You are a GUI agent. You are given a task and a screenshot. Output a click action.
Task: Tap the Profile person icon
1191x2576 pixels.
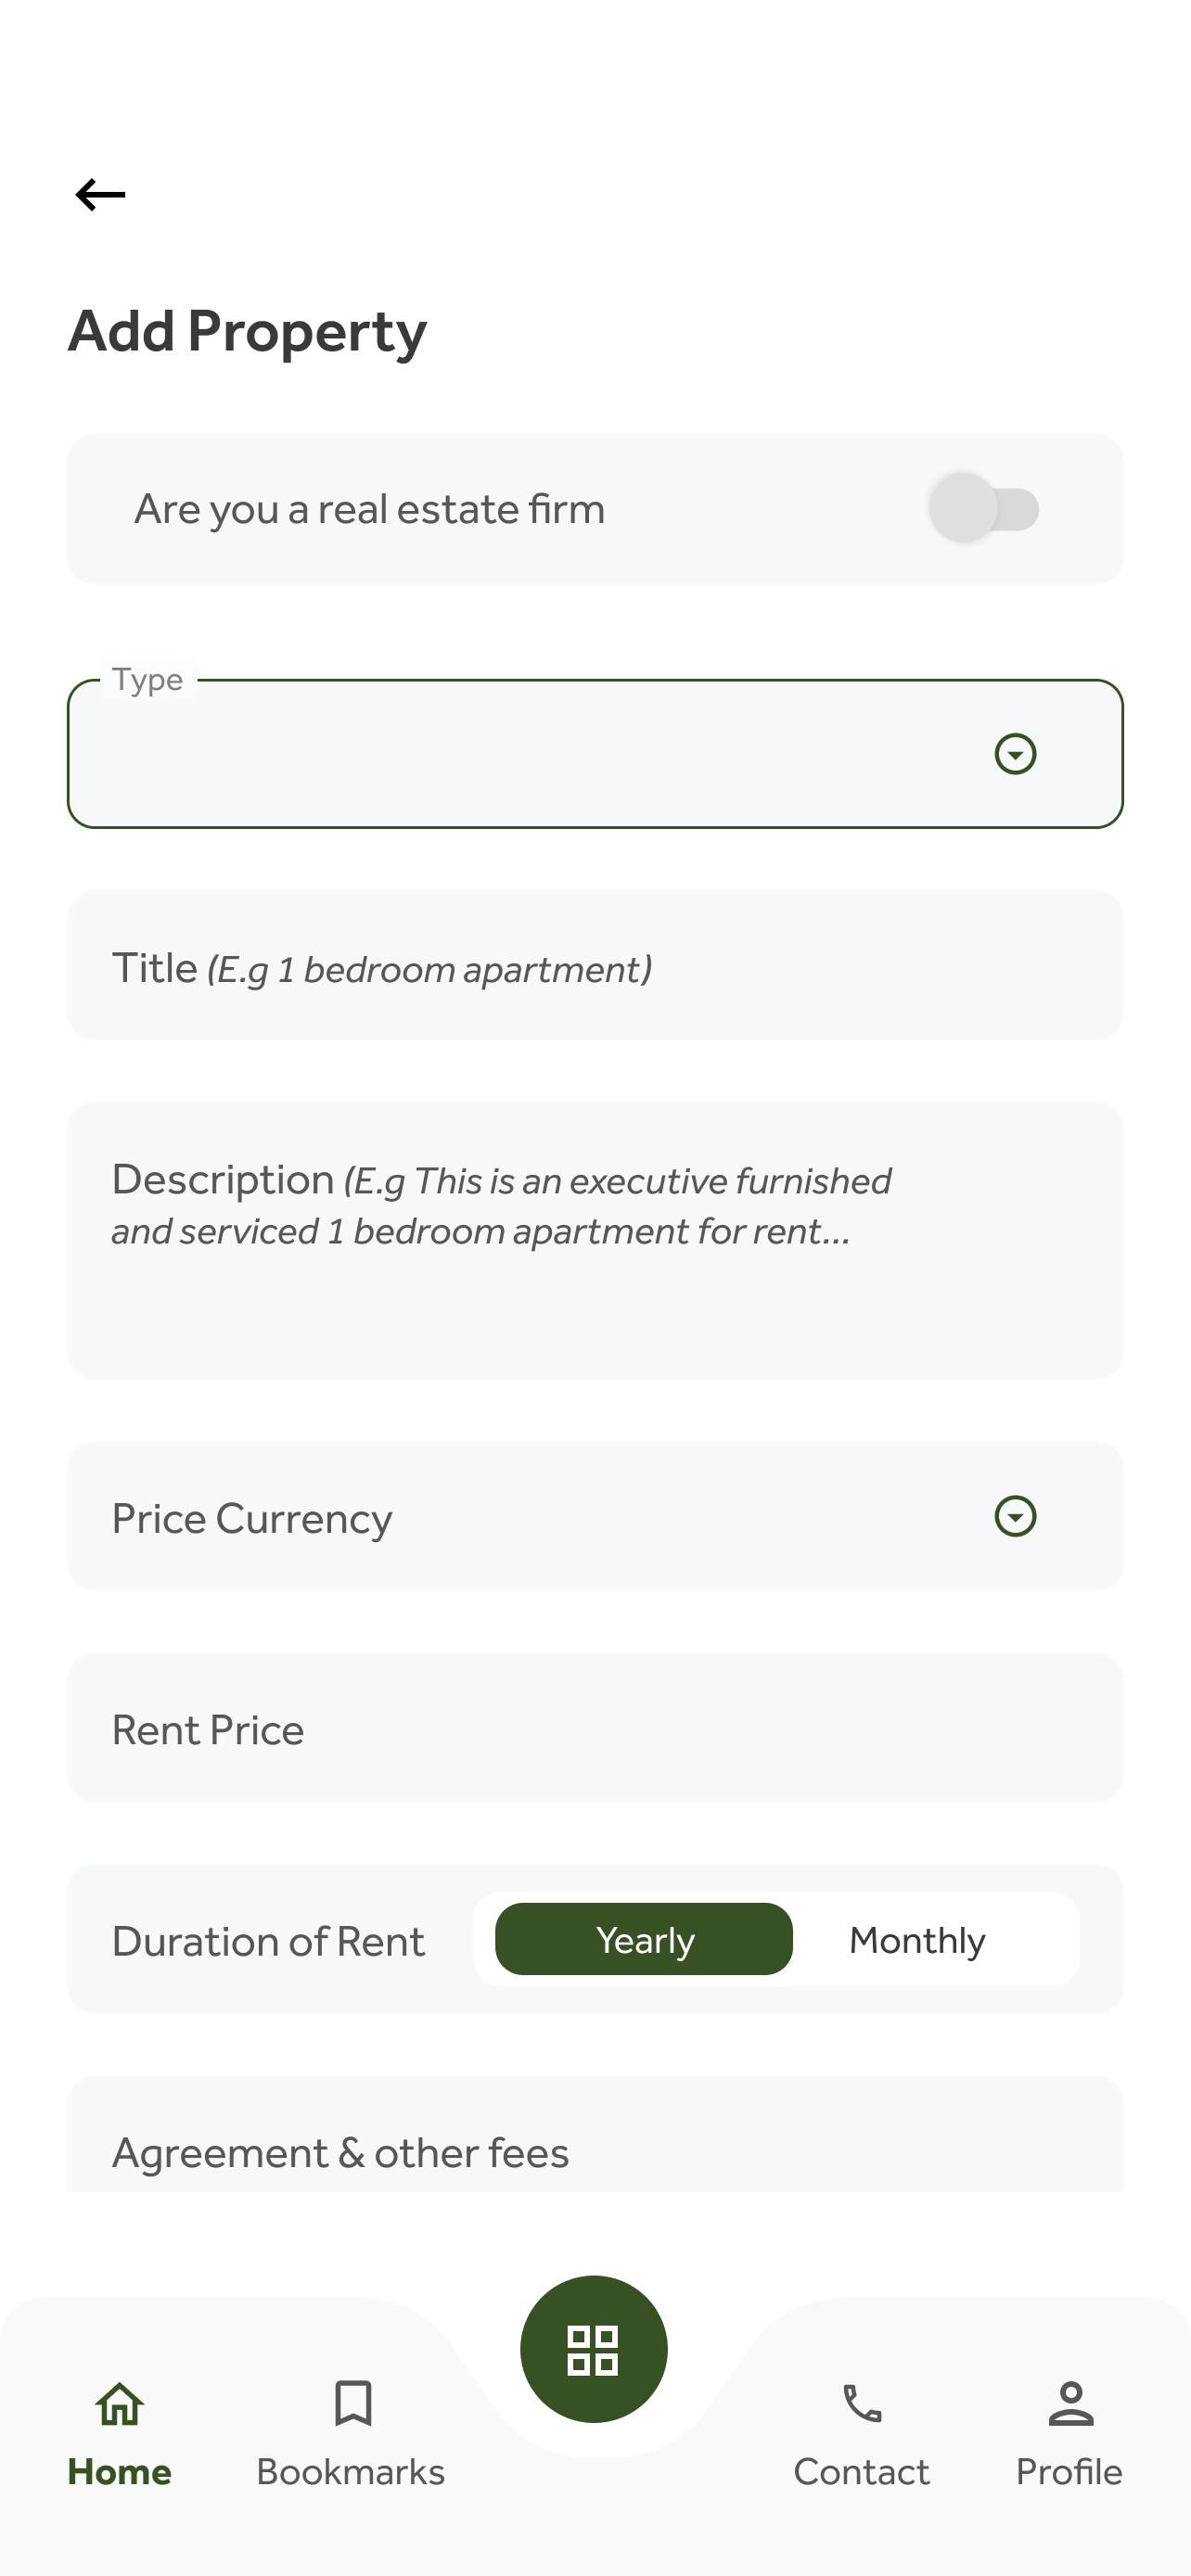[x=1070, y=2403]
